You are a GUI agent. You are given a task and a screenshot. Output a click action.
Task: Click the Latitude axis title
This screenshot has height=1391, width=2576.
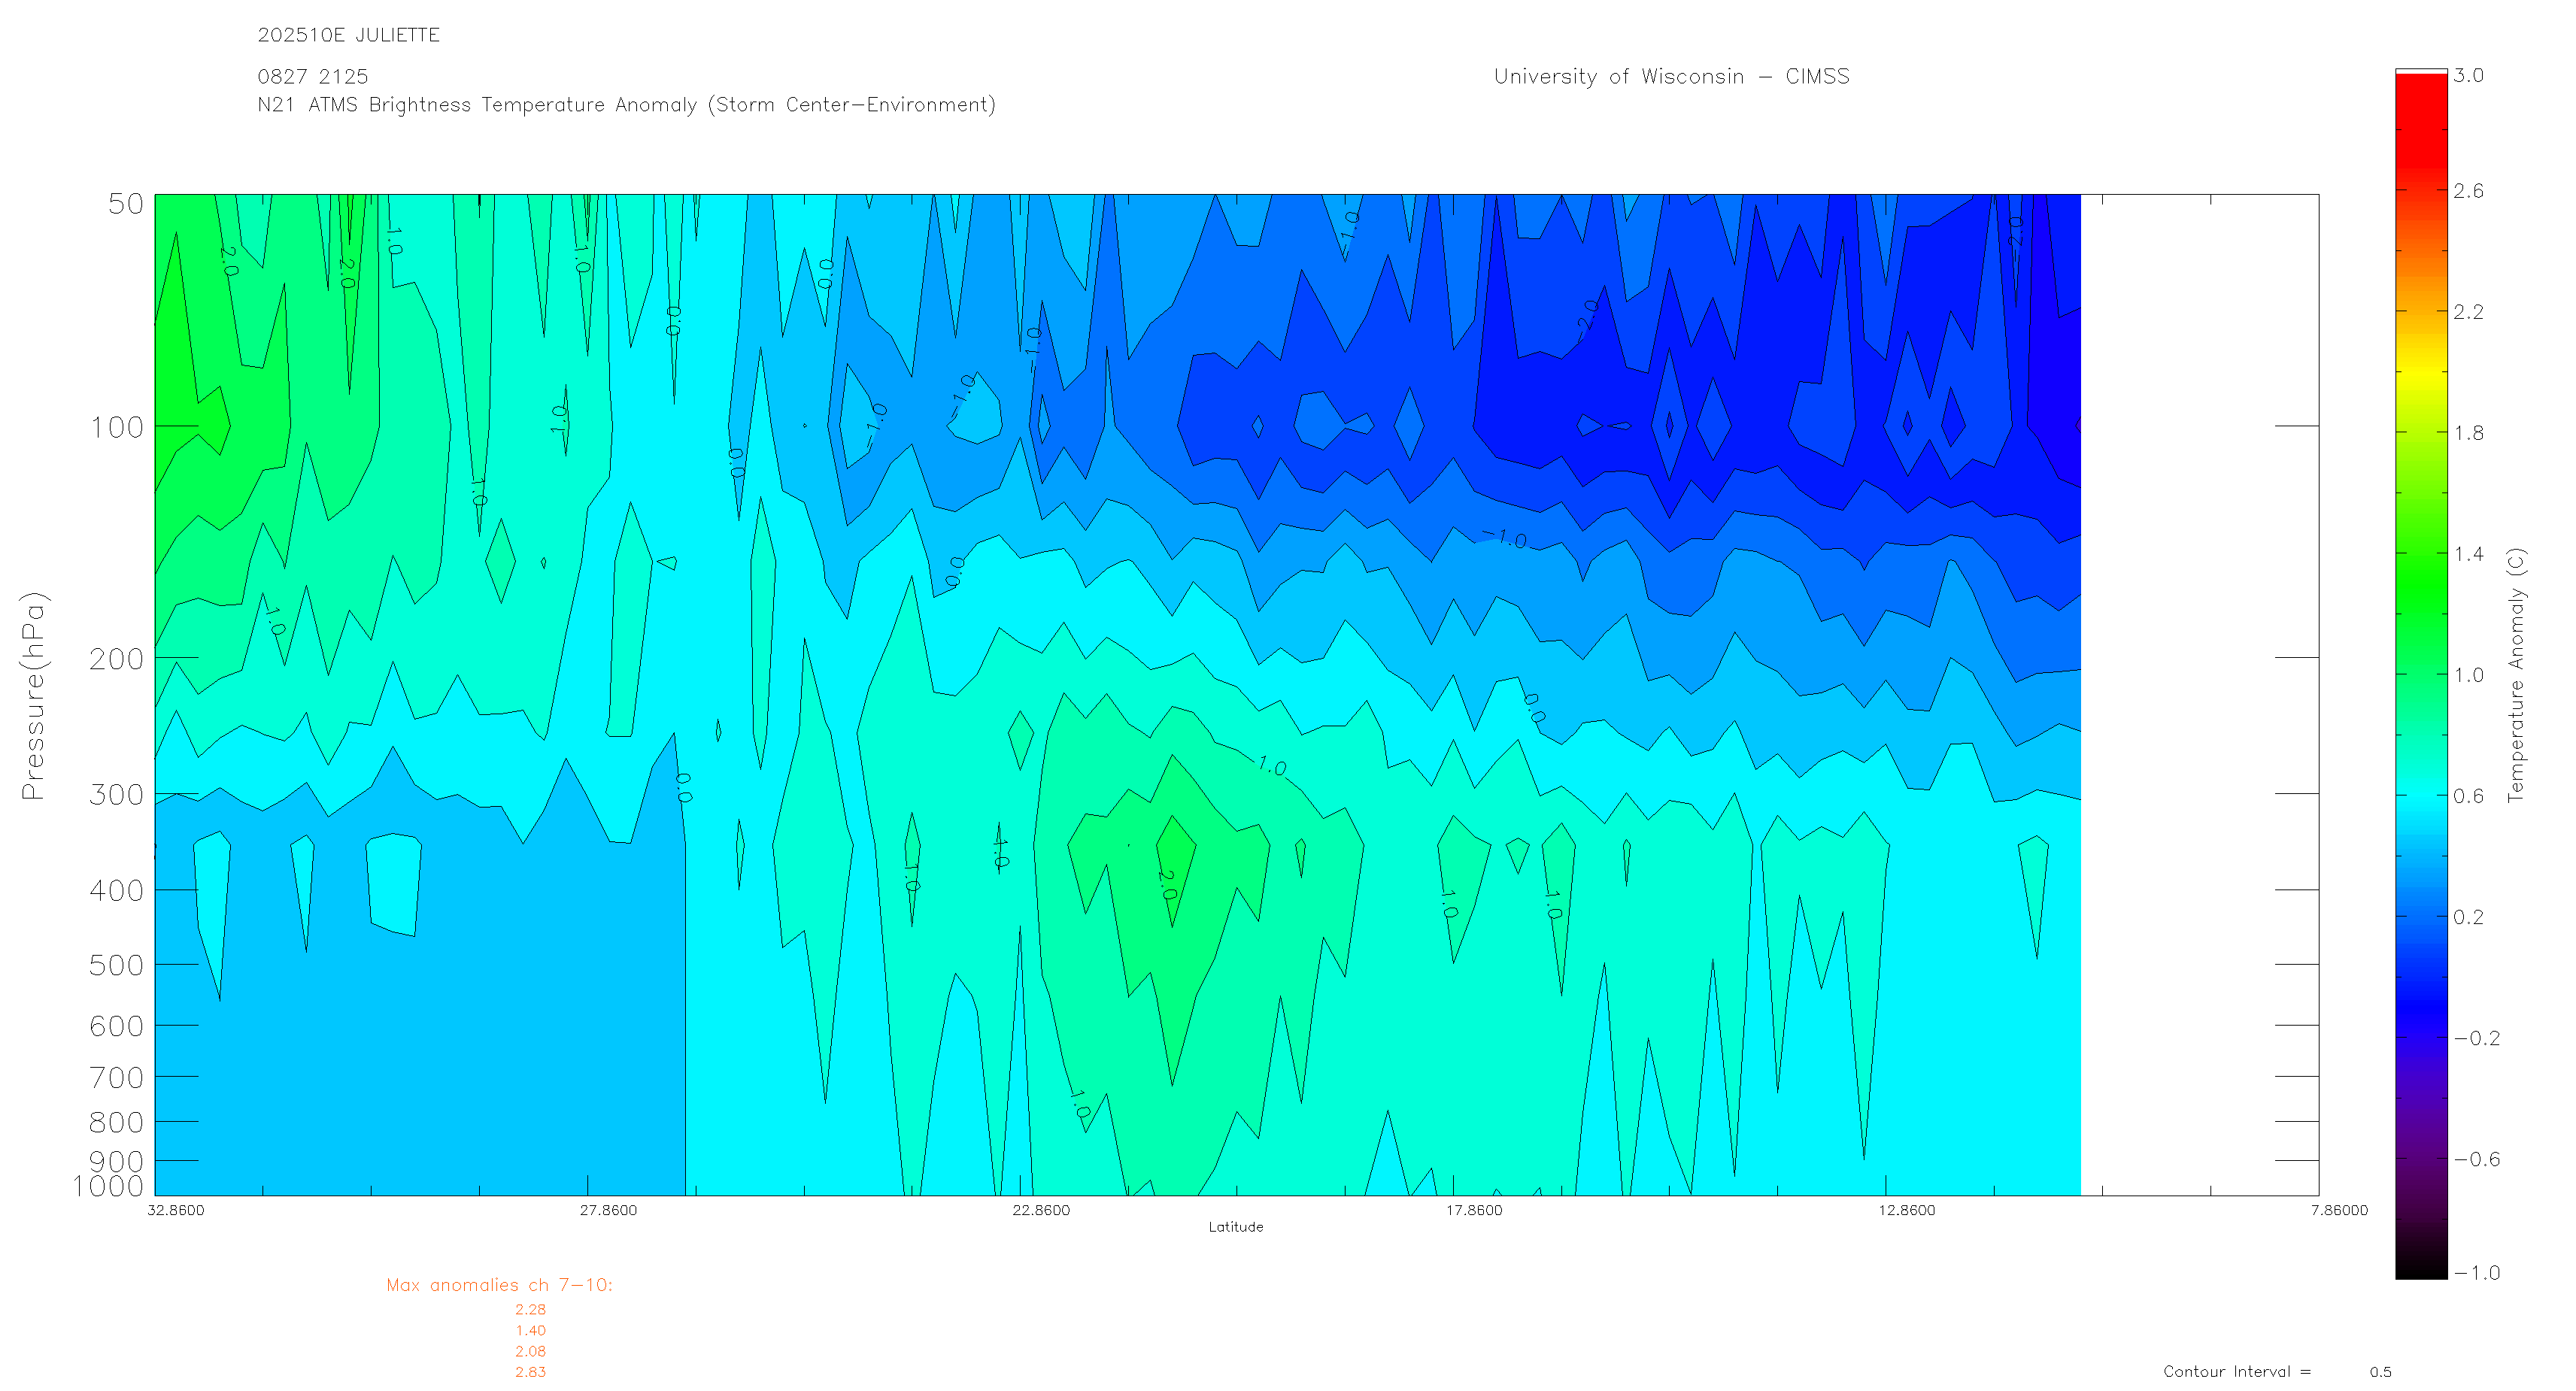1235,1227
